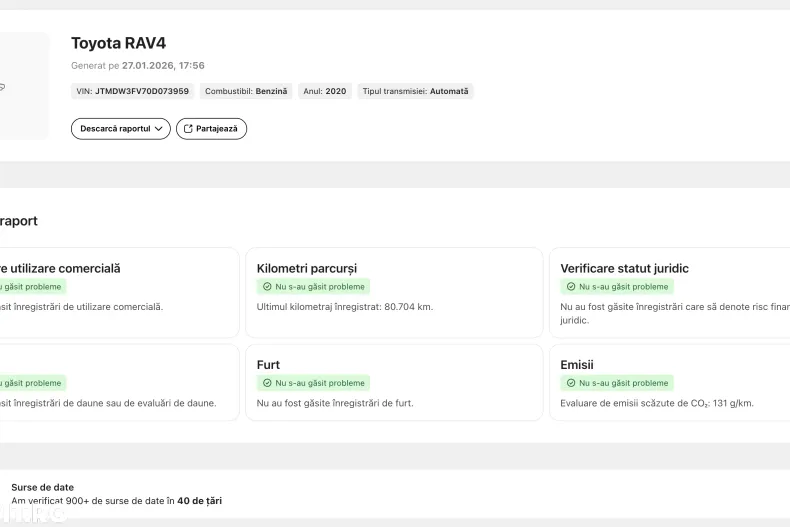
Task: Click the Anul: 2020 tag
Action: point(324,91)
